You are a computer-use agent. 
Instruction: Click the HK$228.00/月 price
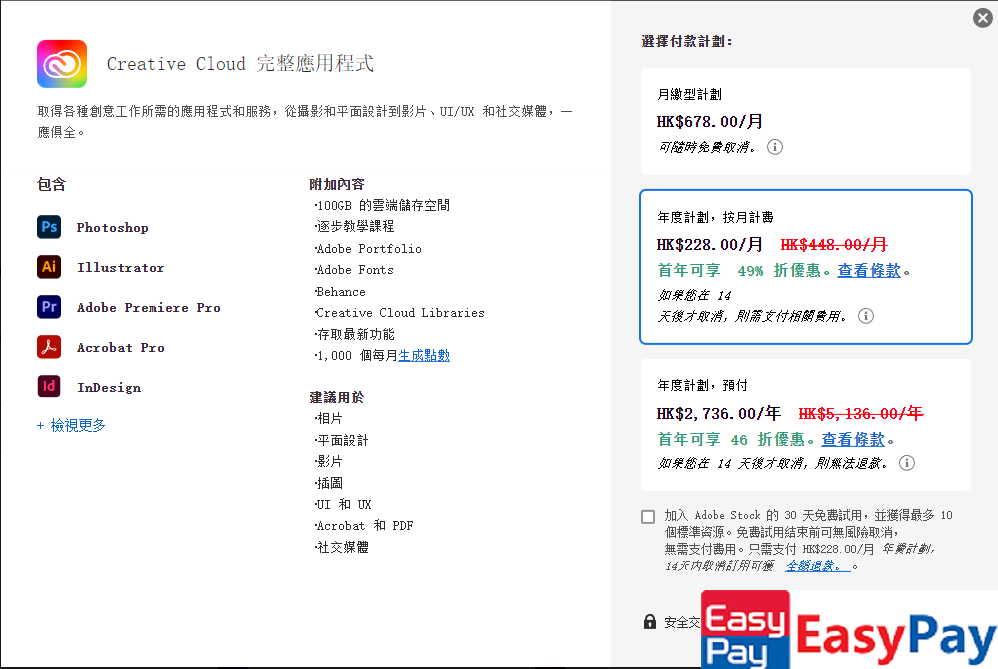click(x=710, y=244)
